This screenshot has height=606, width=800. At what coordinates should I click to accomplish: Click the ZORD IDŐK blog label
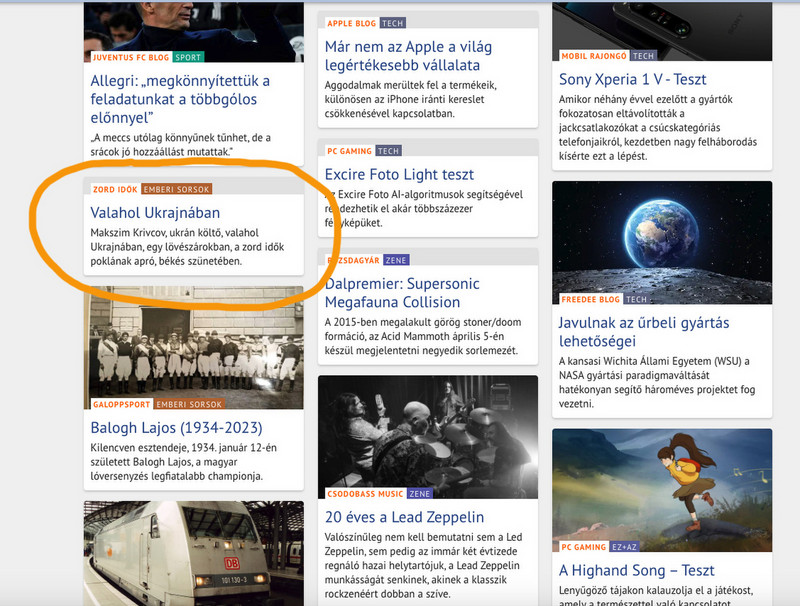115,189
